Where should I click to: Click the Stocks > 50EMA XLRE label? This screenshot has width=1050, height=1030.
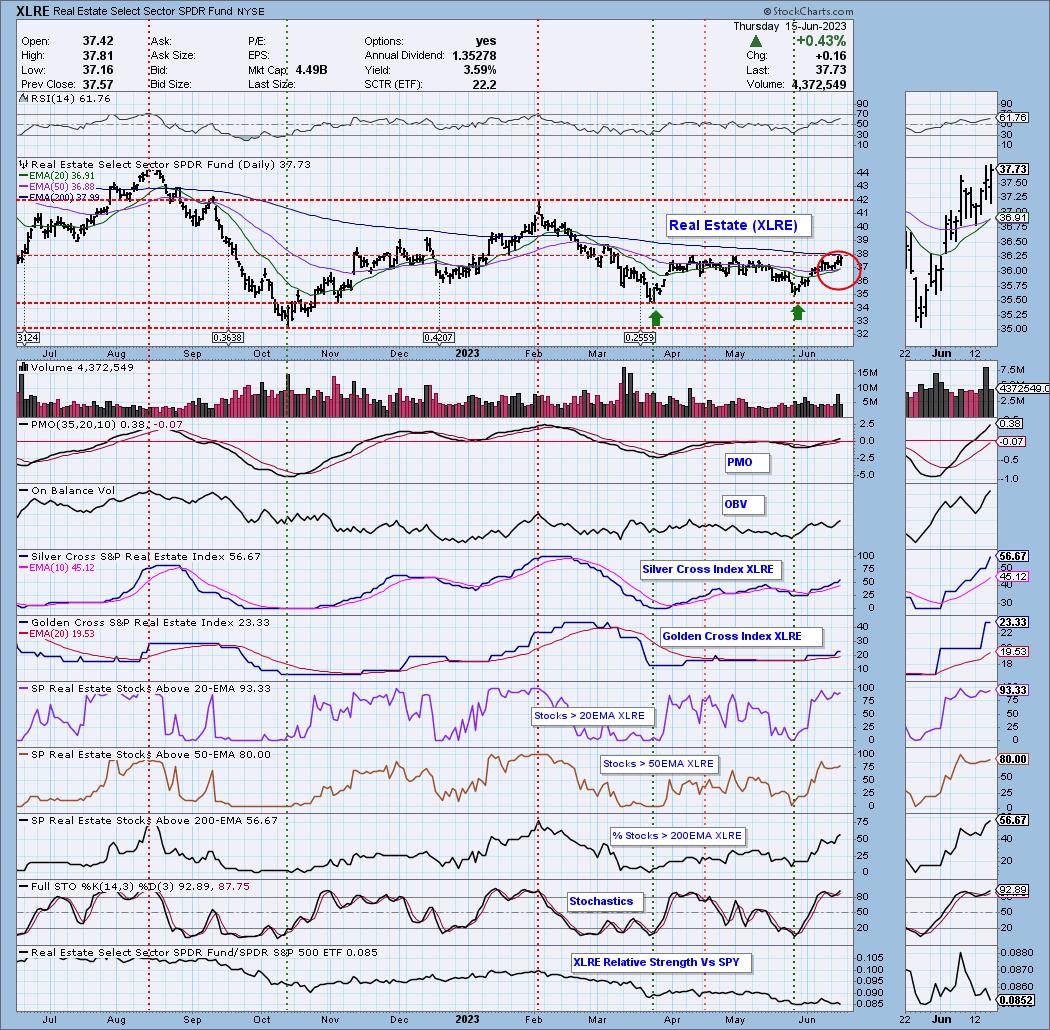click(658, 763)
